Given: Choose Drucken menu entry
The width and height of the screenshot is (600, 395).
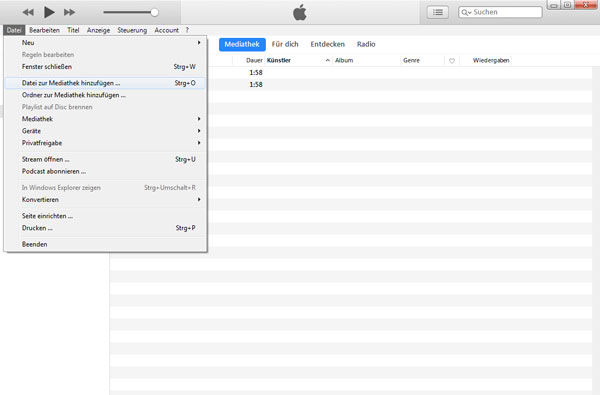Looking at the screenshot, I should [105, 228].
